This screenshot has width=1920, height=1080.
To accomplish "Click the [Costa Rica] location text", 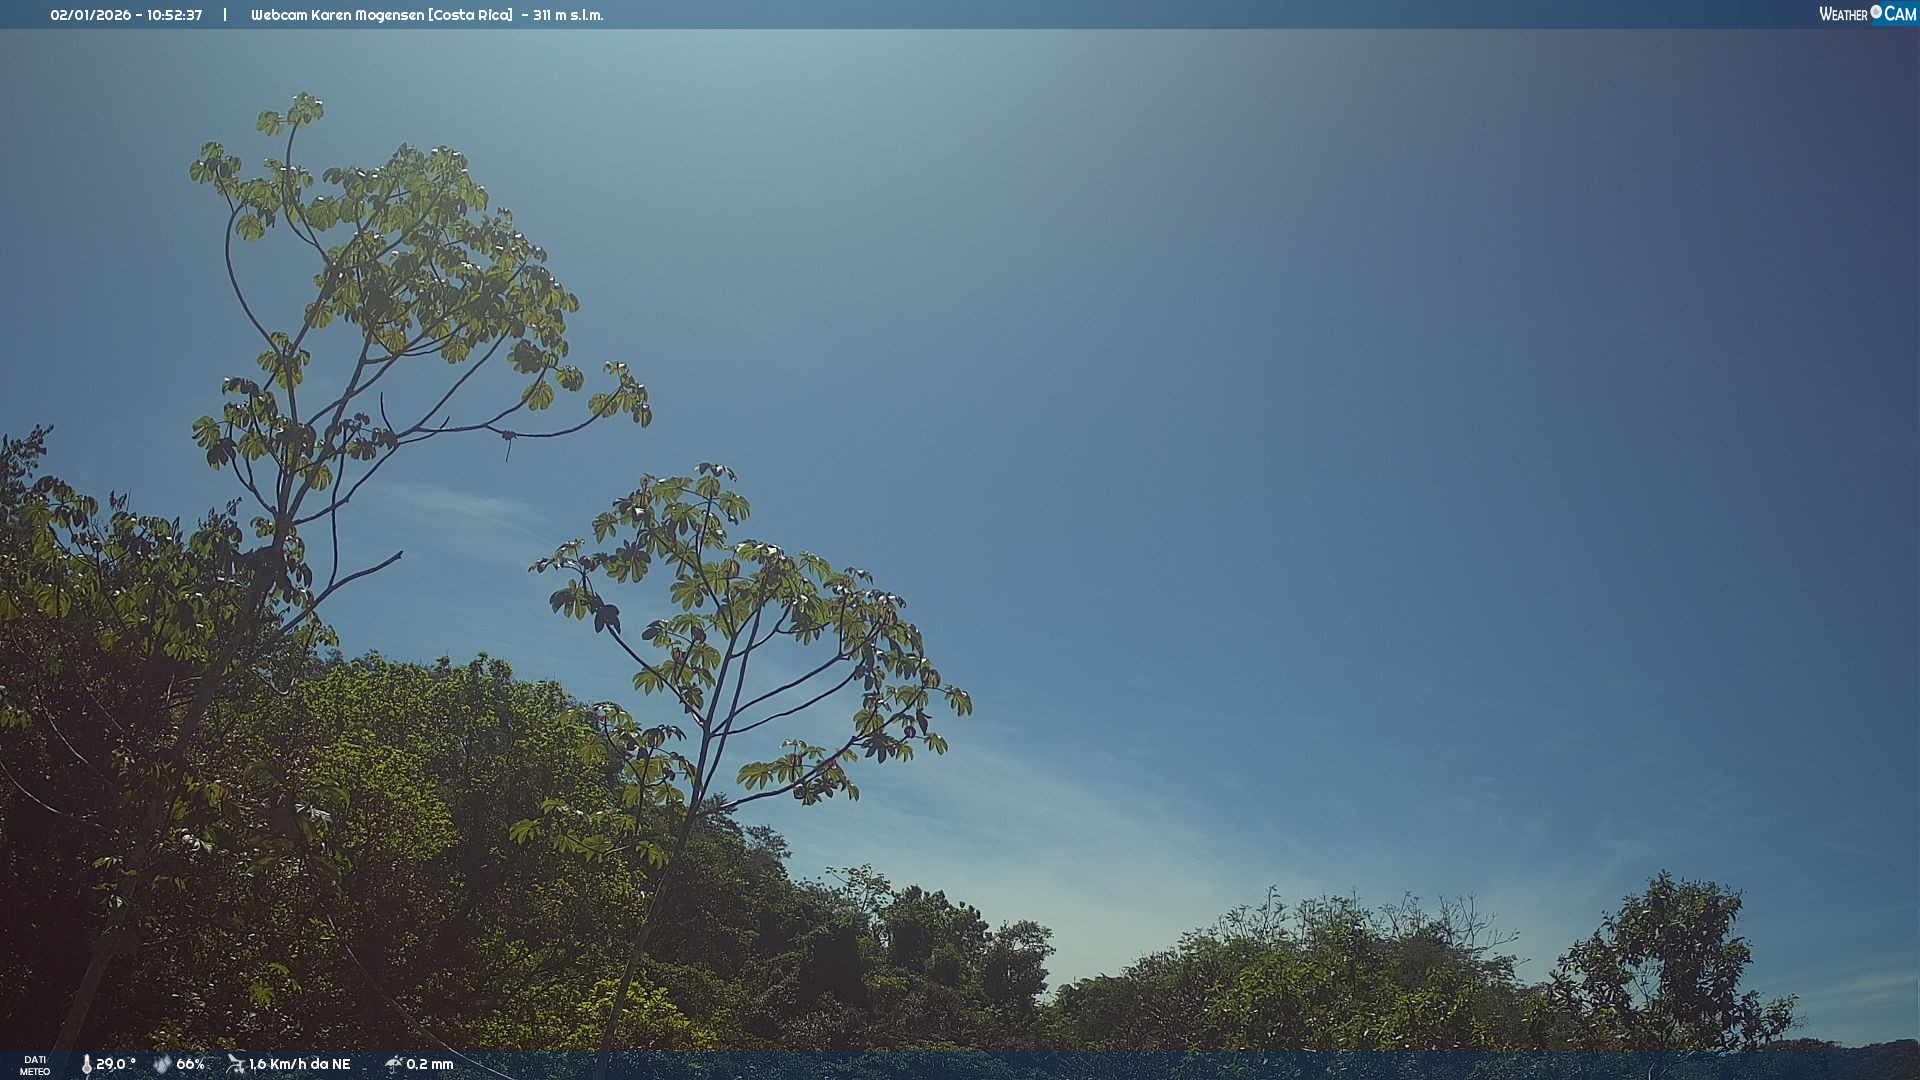I will 470,15.
